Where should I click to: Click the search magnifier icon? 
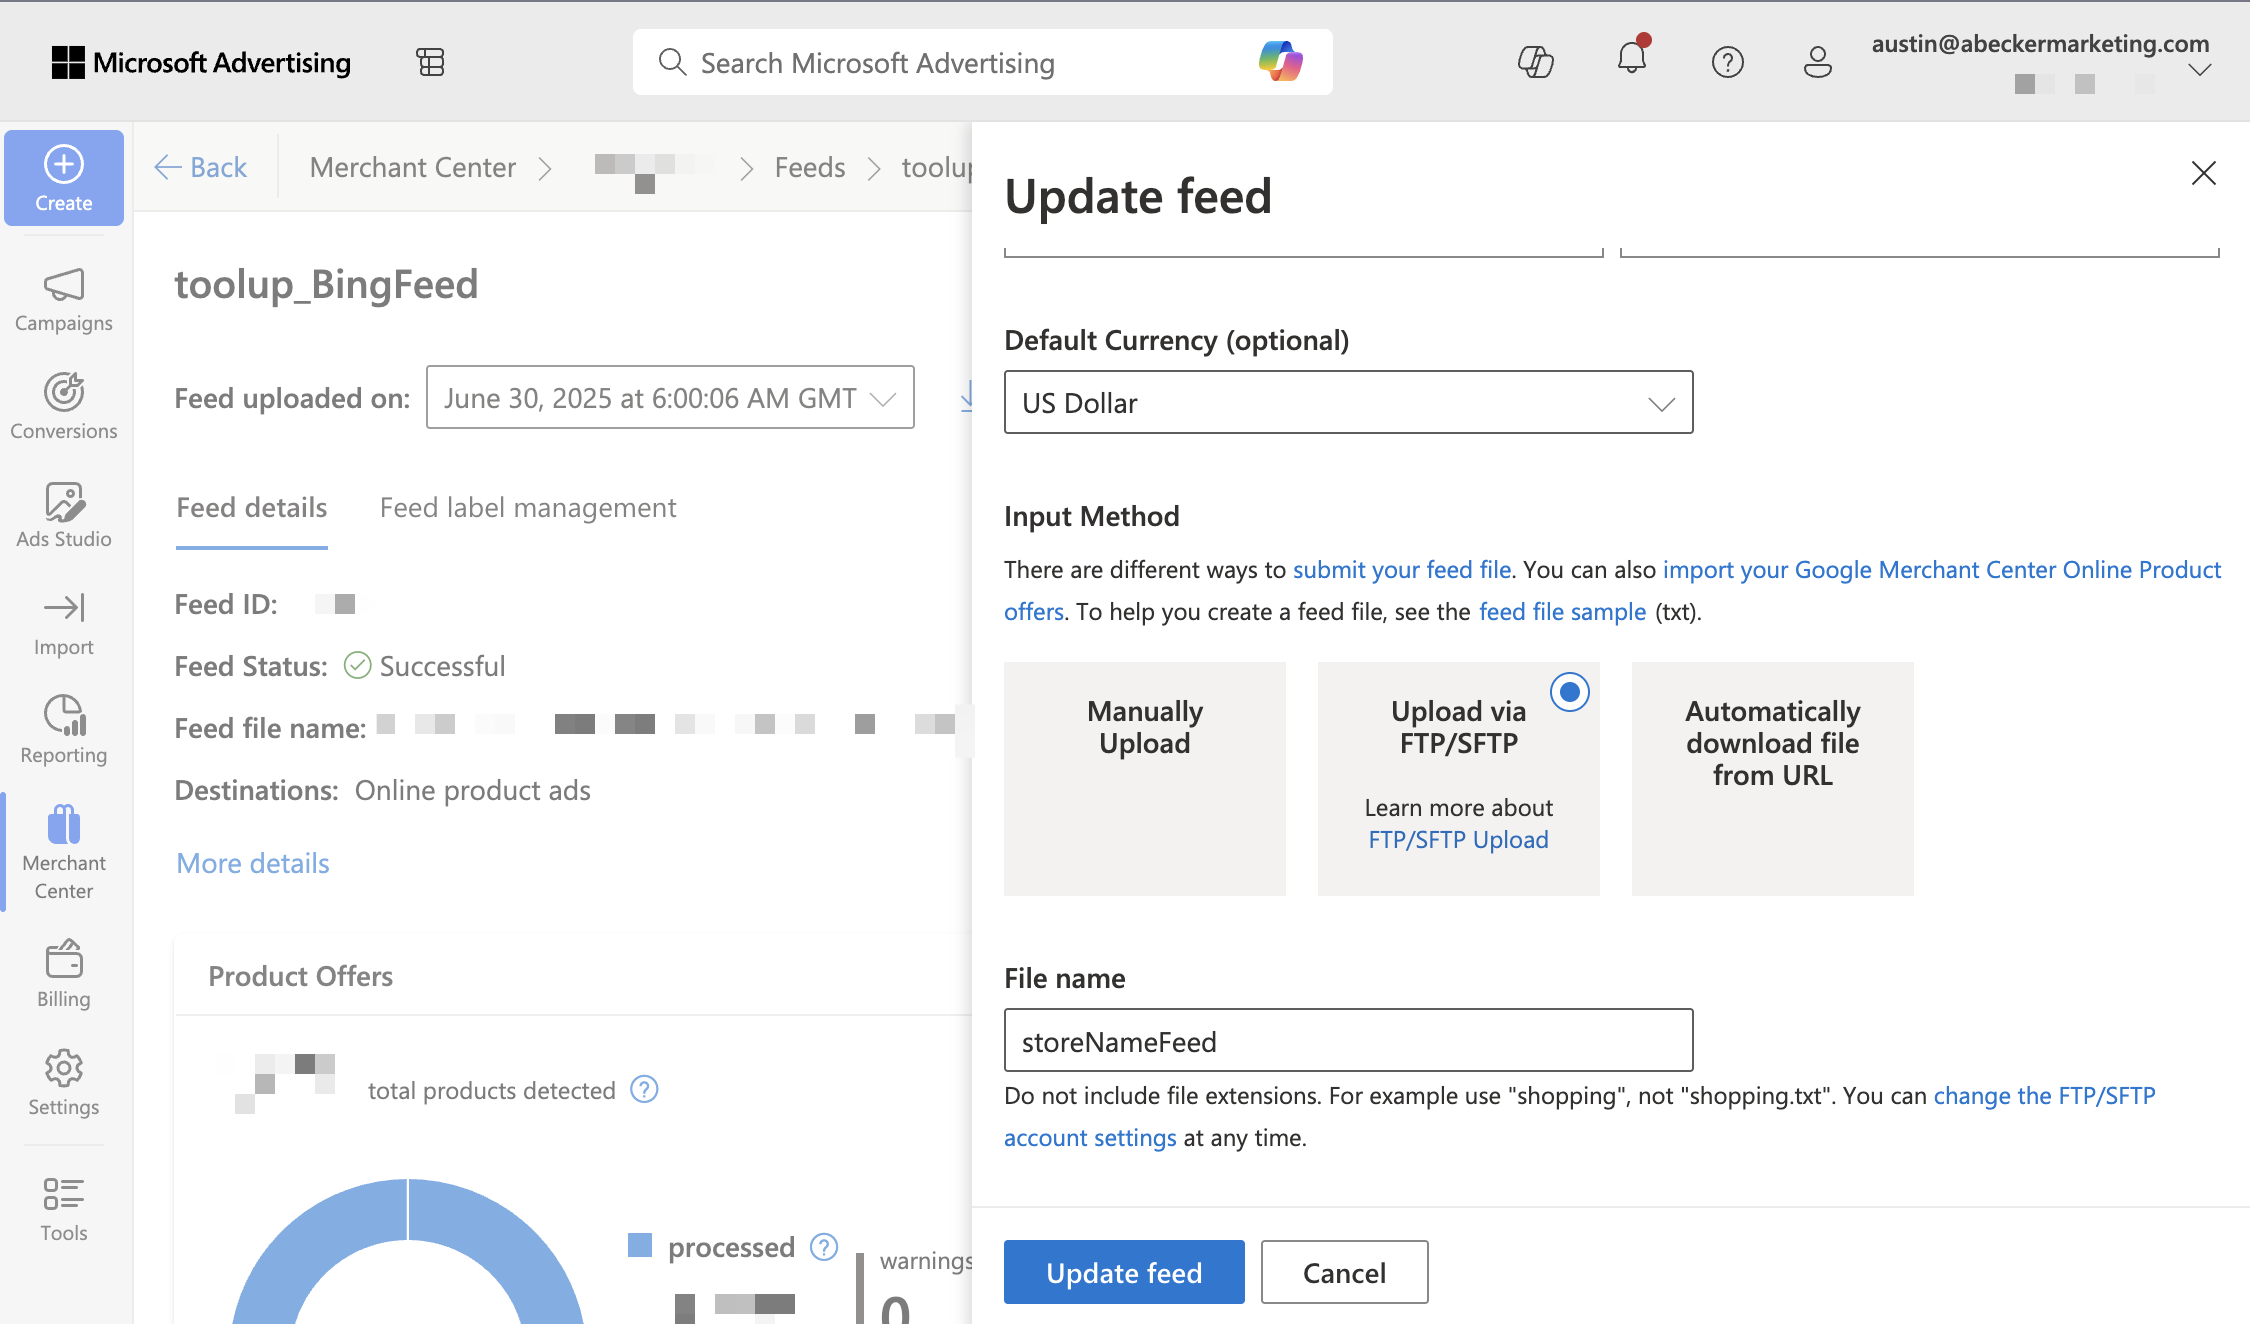[x=672, y=62]
